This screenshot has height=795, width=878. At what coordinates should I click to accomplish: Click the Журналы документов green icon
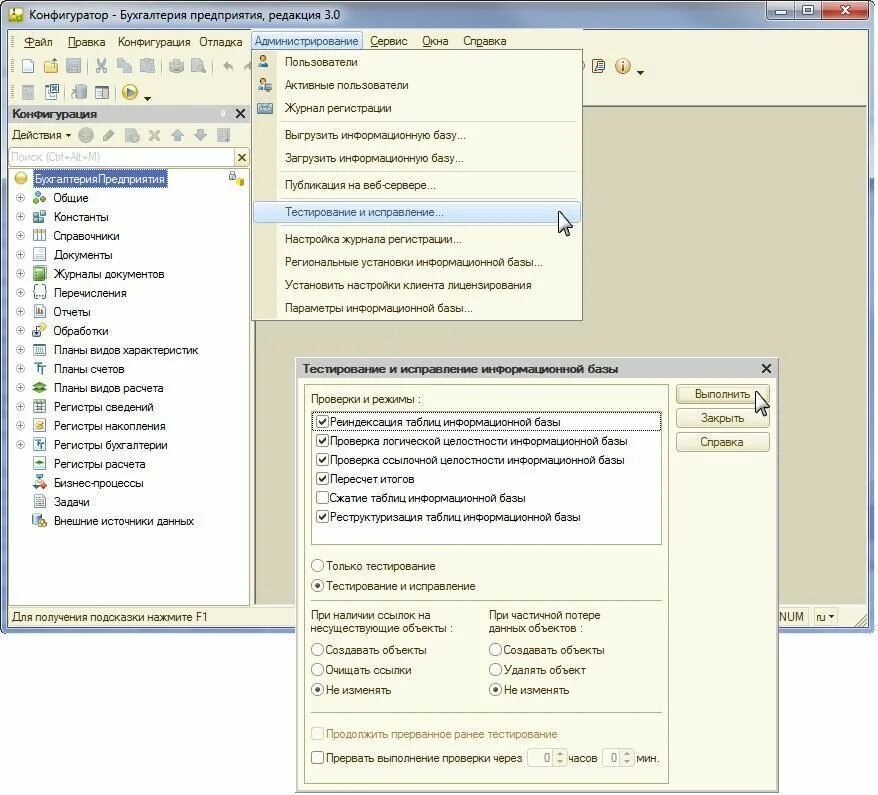39,274
